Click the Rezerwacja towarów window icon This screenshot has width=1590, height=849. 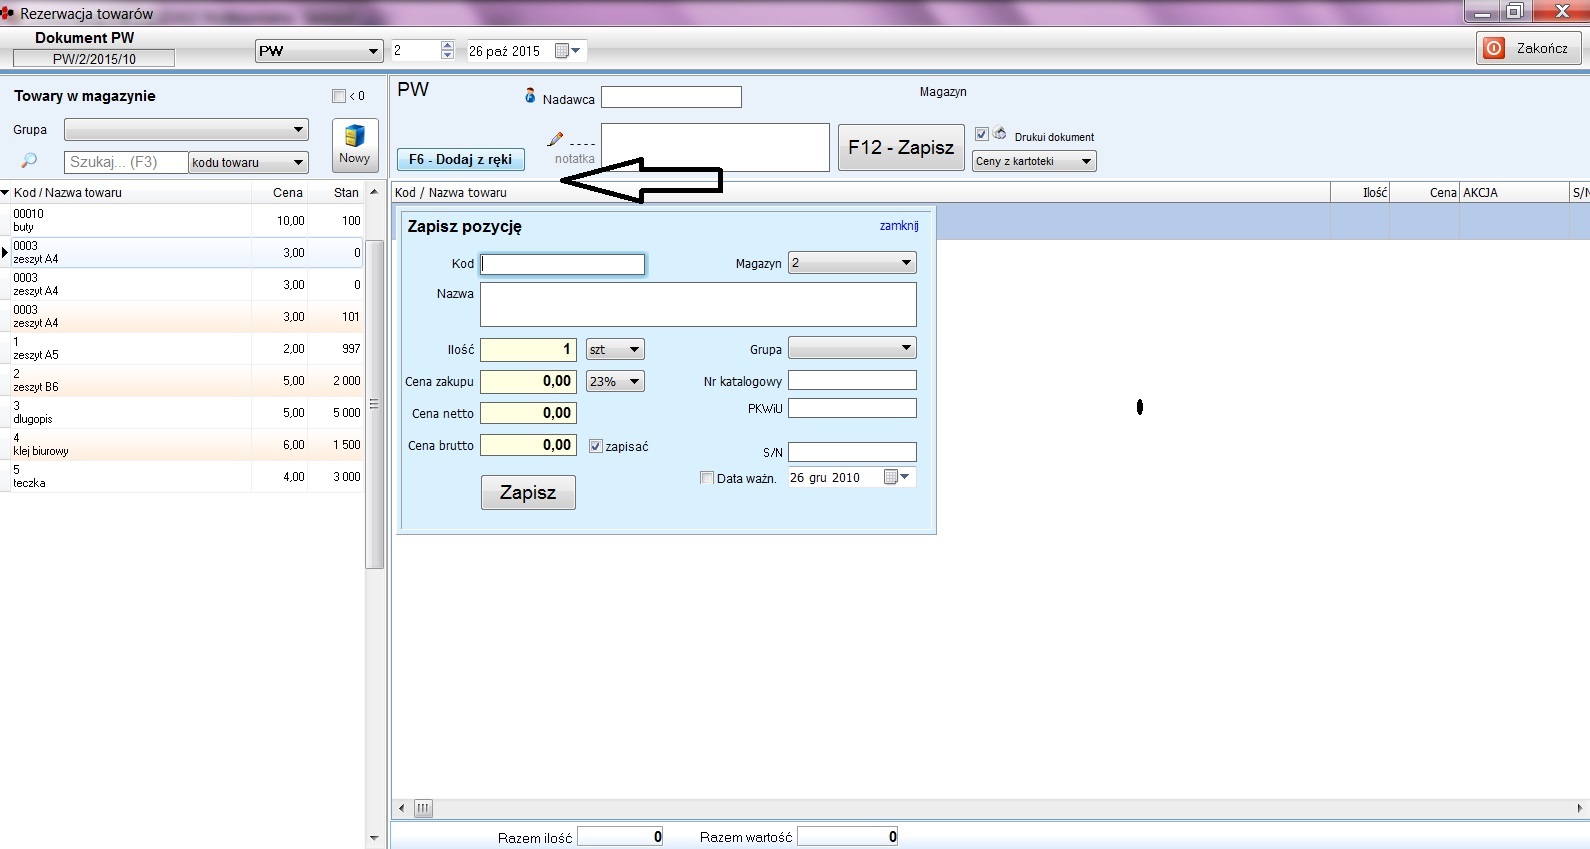(7, 13)
